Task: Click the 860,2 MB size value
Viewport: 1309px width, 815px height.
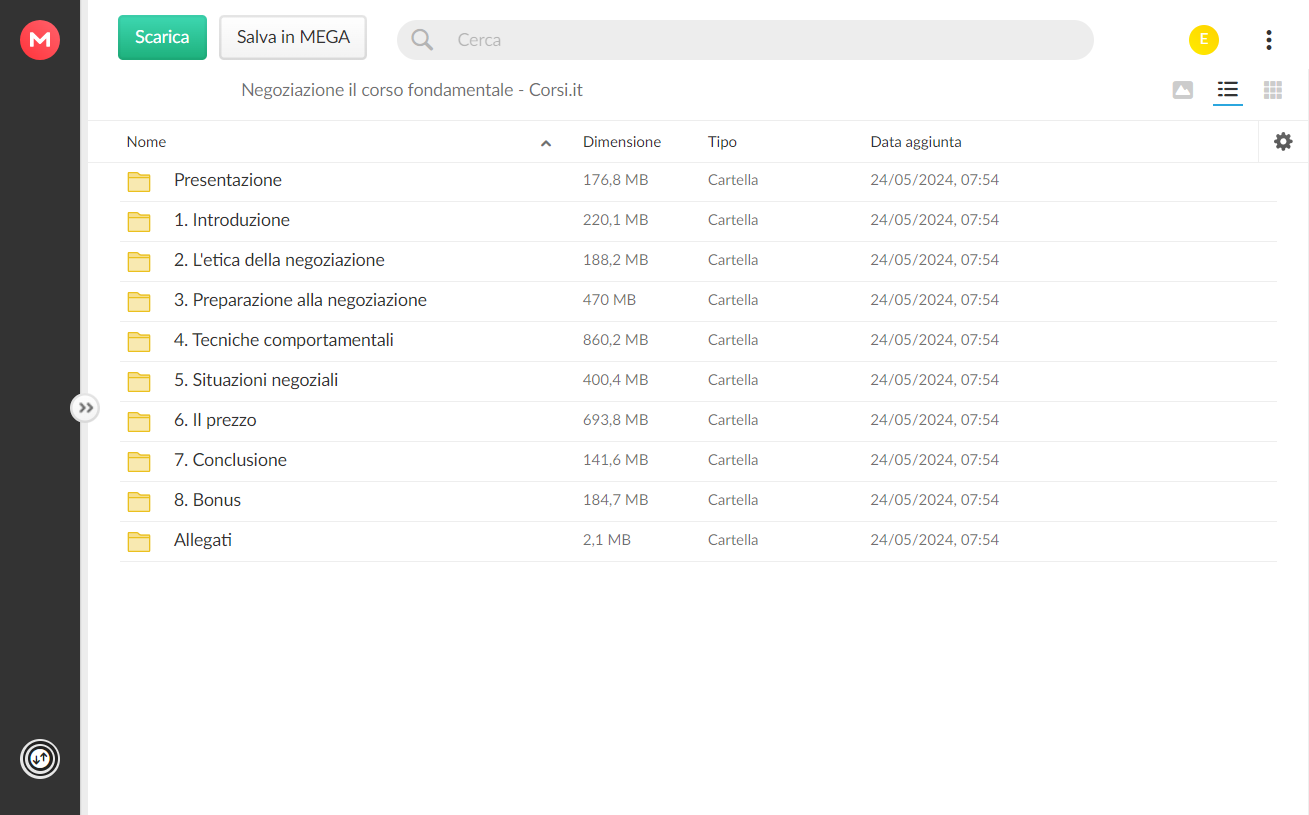Action: (x=616, y=340)
